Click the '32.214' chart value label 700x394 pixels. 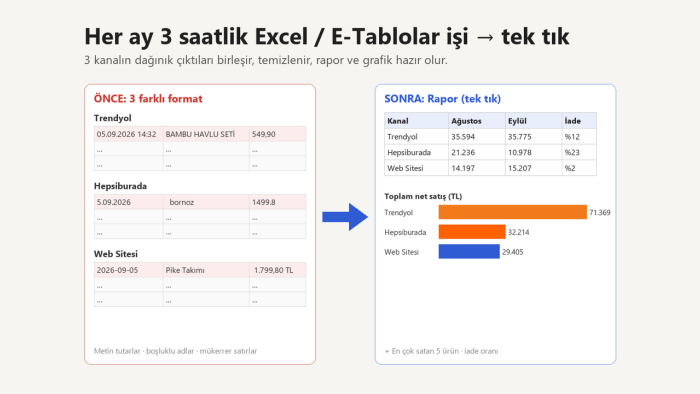point(518,232)
